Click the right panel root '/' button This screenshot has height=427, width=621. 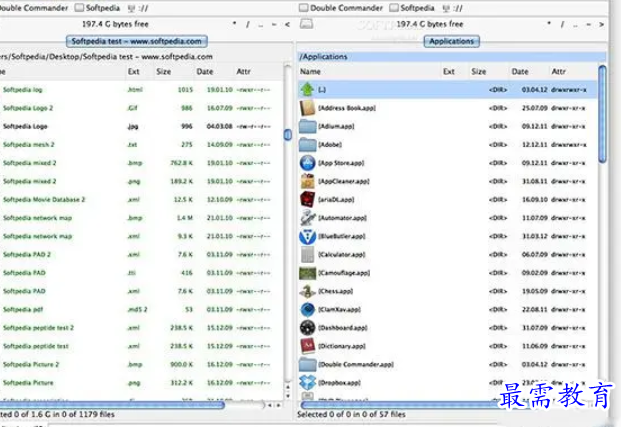click(x=562, y=25)
